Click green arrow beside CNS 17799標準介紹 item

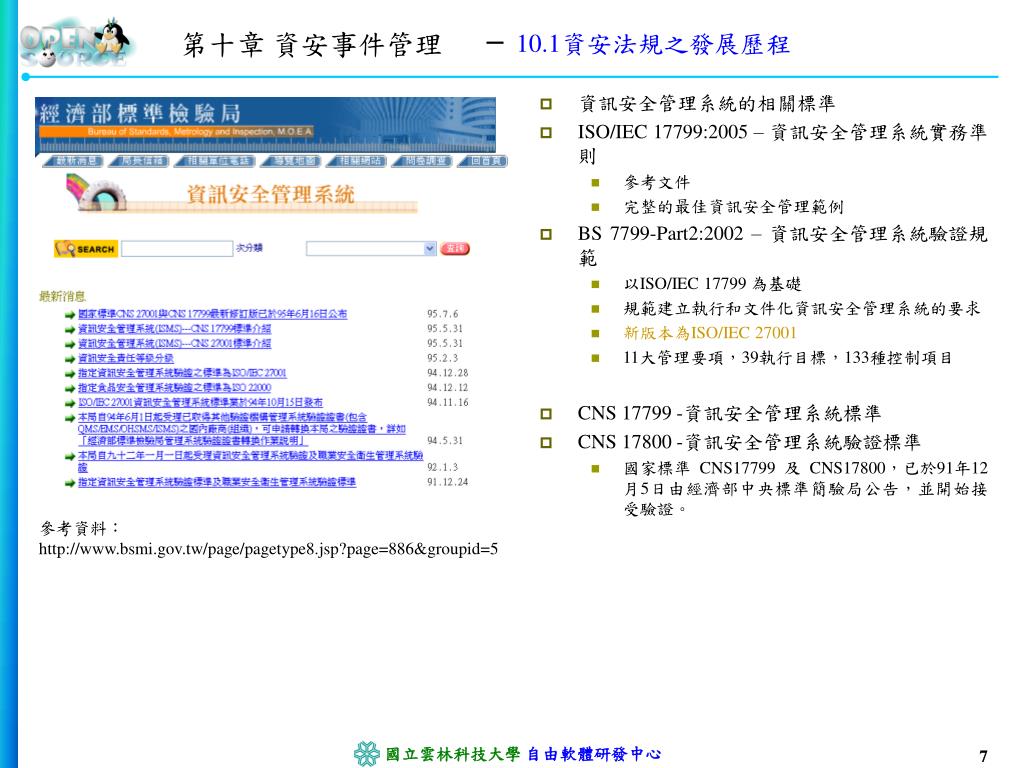coord(70,330)
